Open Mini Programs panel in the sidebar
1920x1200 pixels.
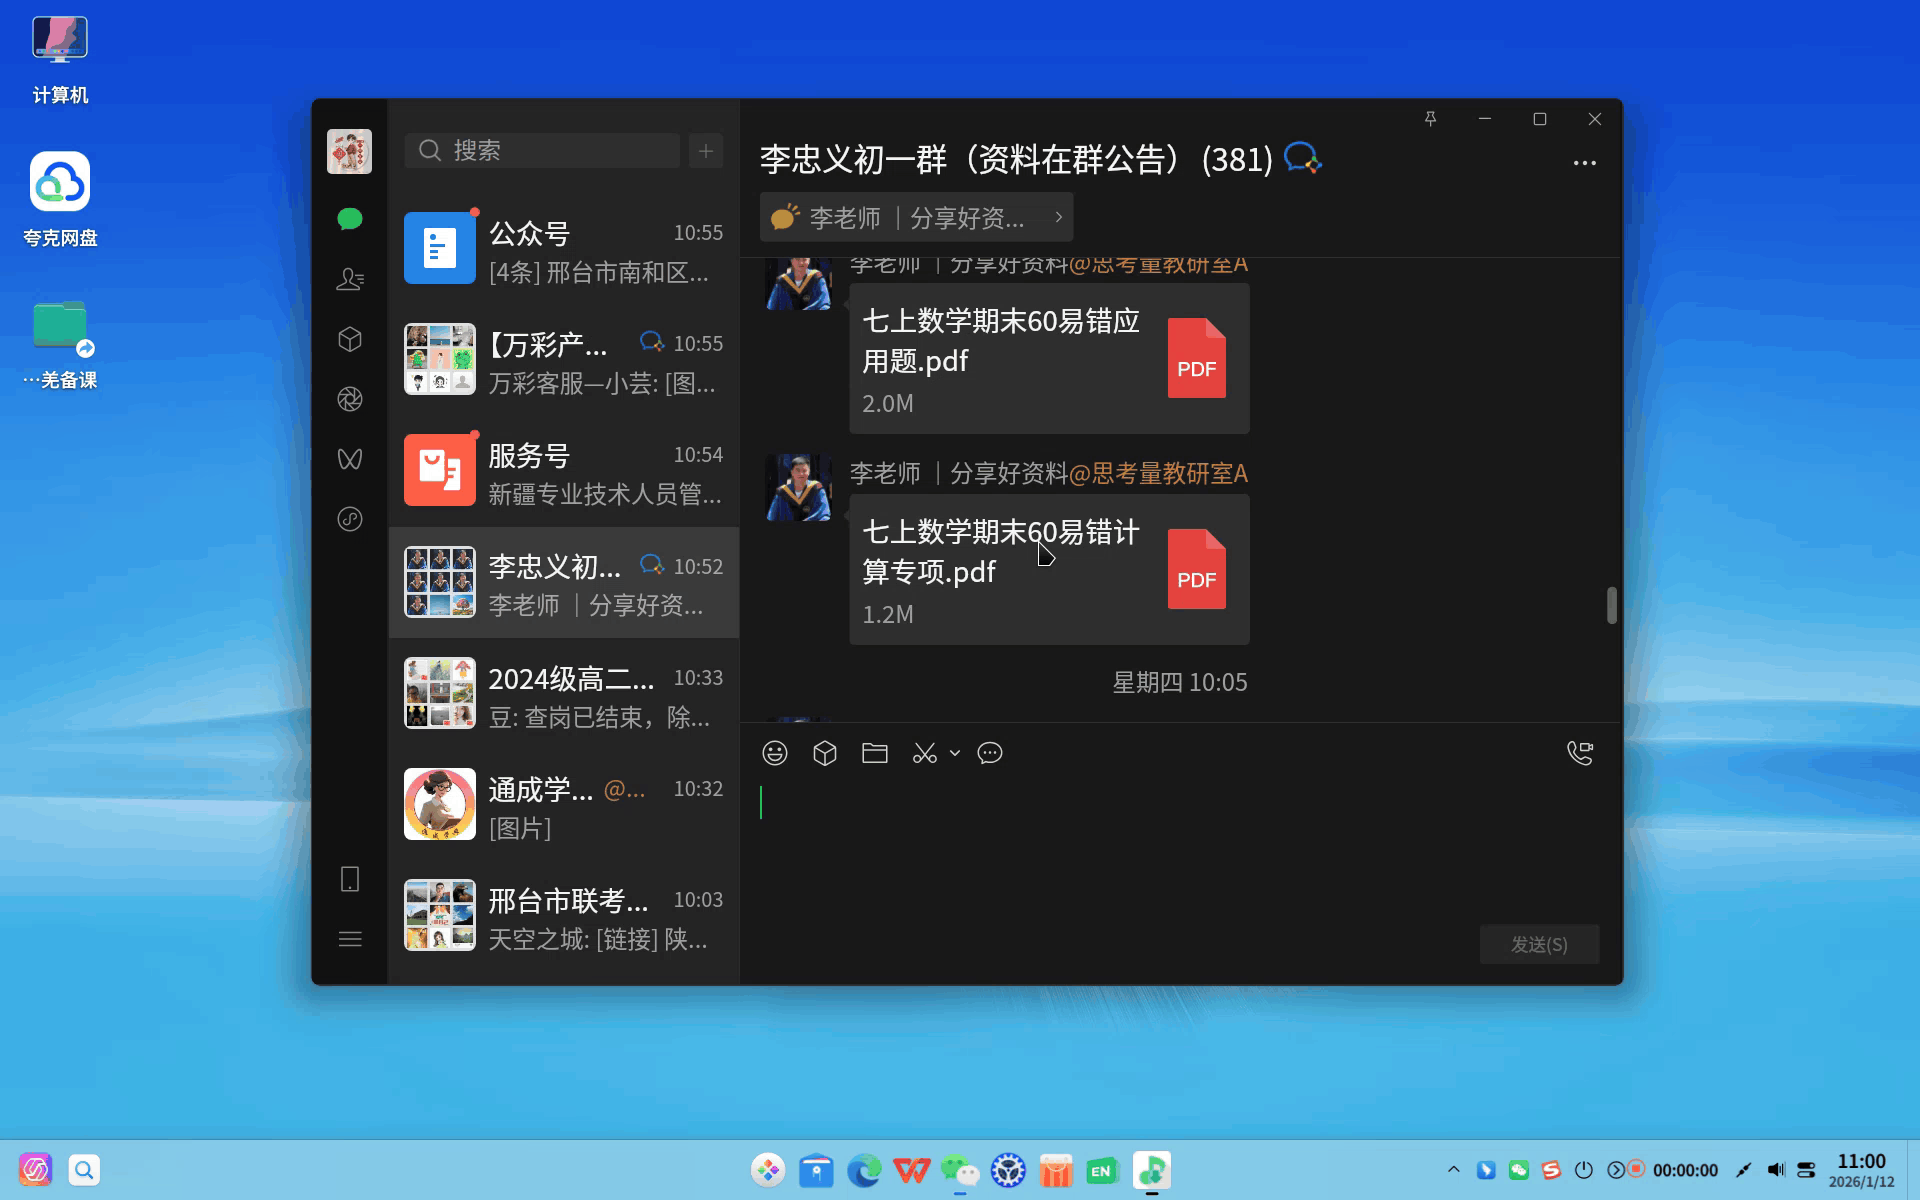point(349,519)
